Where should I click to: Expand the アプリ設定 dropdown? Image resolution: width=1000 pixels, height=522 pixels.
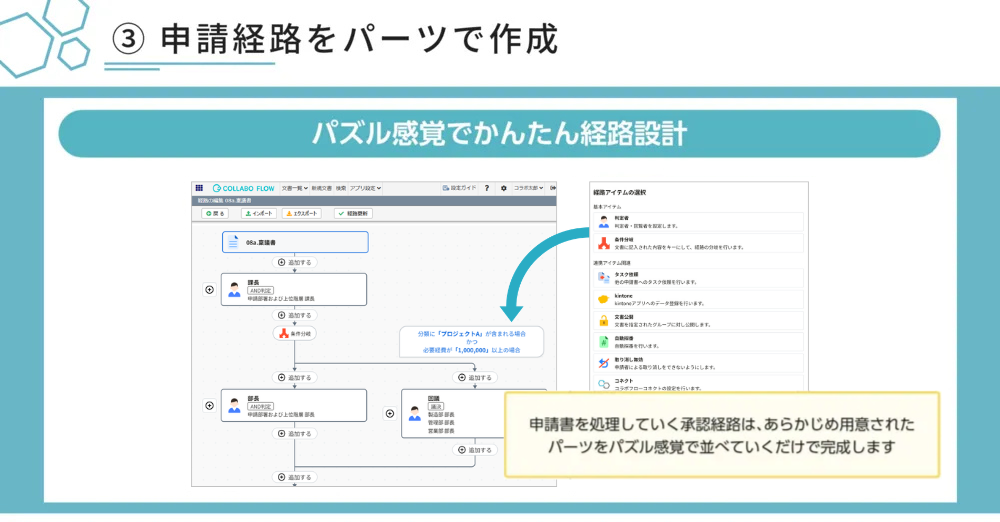[x=365, y=188]
